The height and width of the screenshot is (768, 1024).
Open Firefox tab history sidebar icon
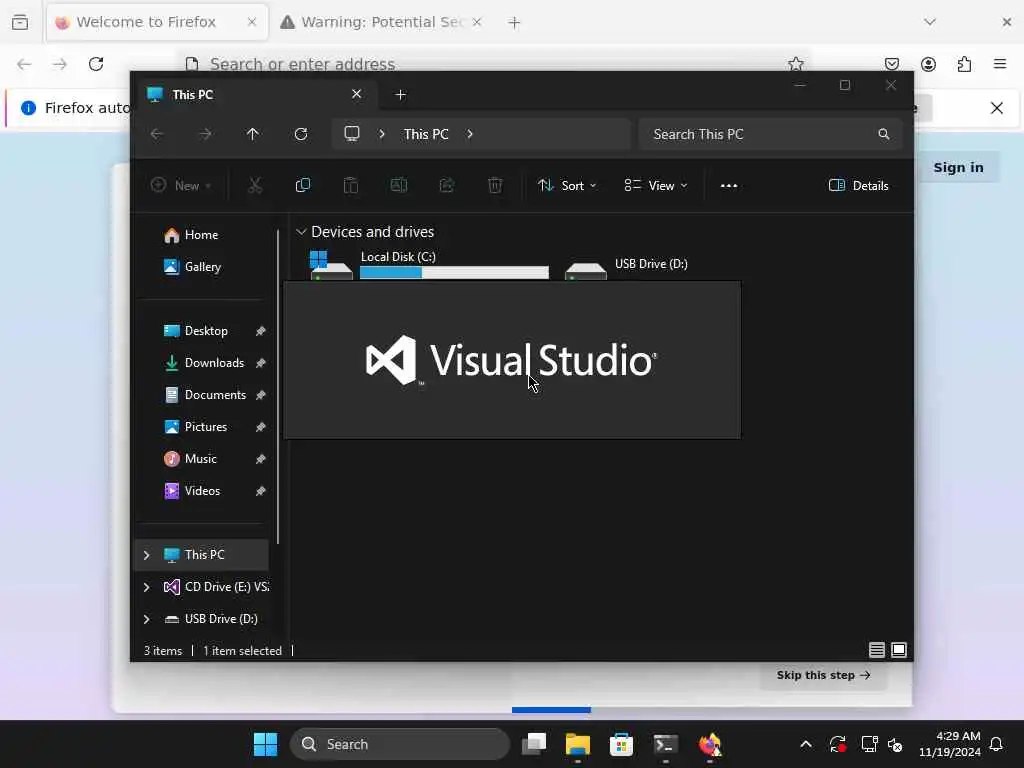20,22
